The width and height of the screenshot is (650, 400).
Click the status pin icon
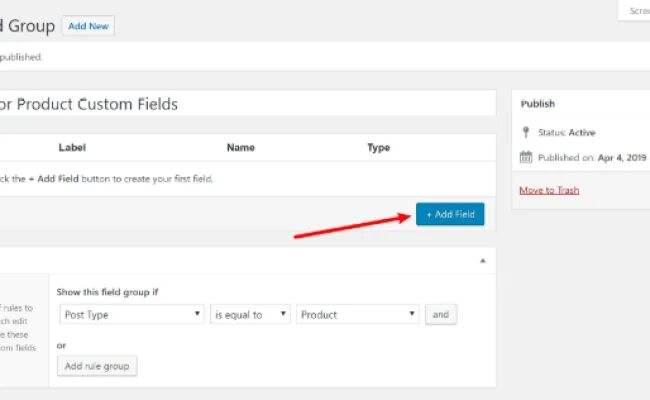point(526,132)
